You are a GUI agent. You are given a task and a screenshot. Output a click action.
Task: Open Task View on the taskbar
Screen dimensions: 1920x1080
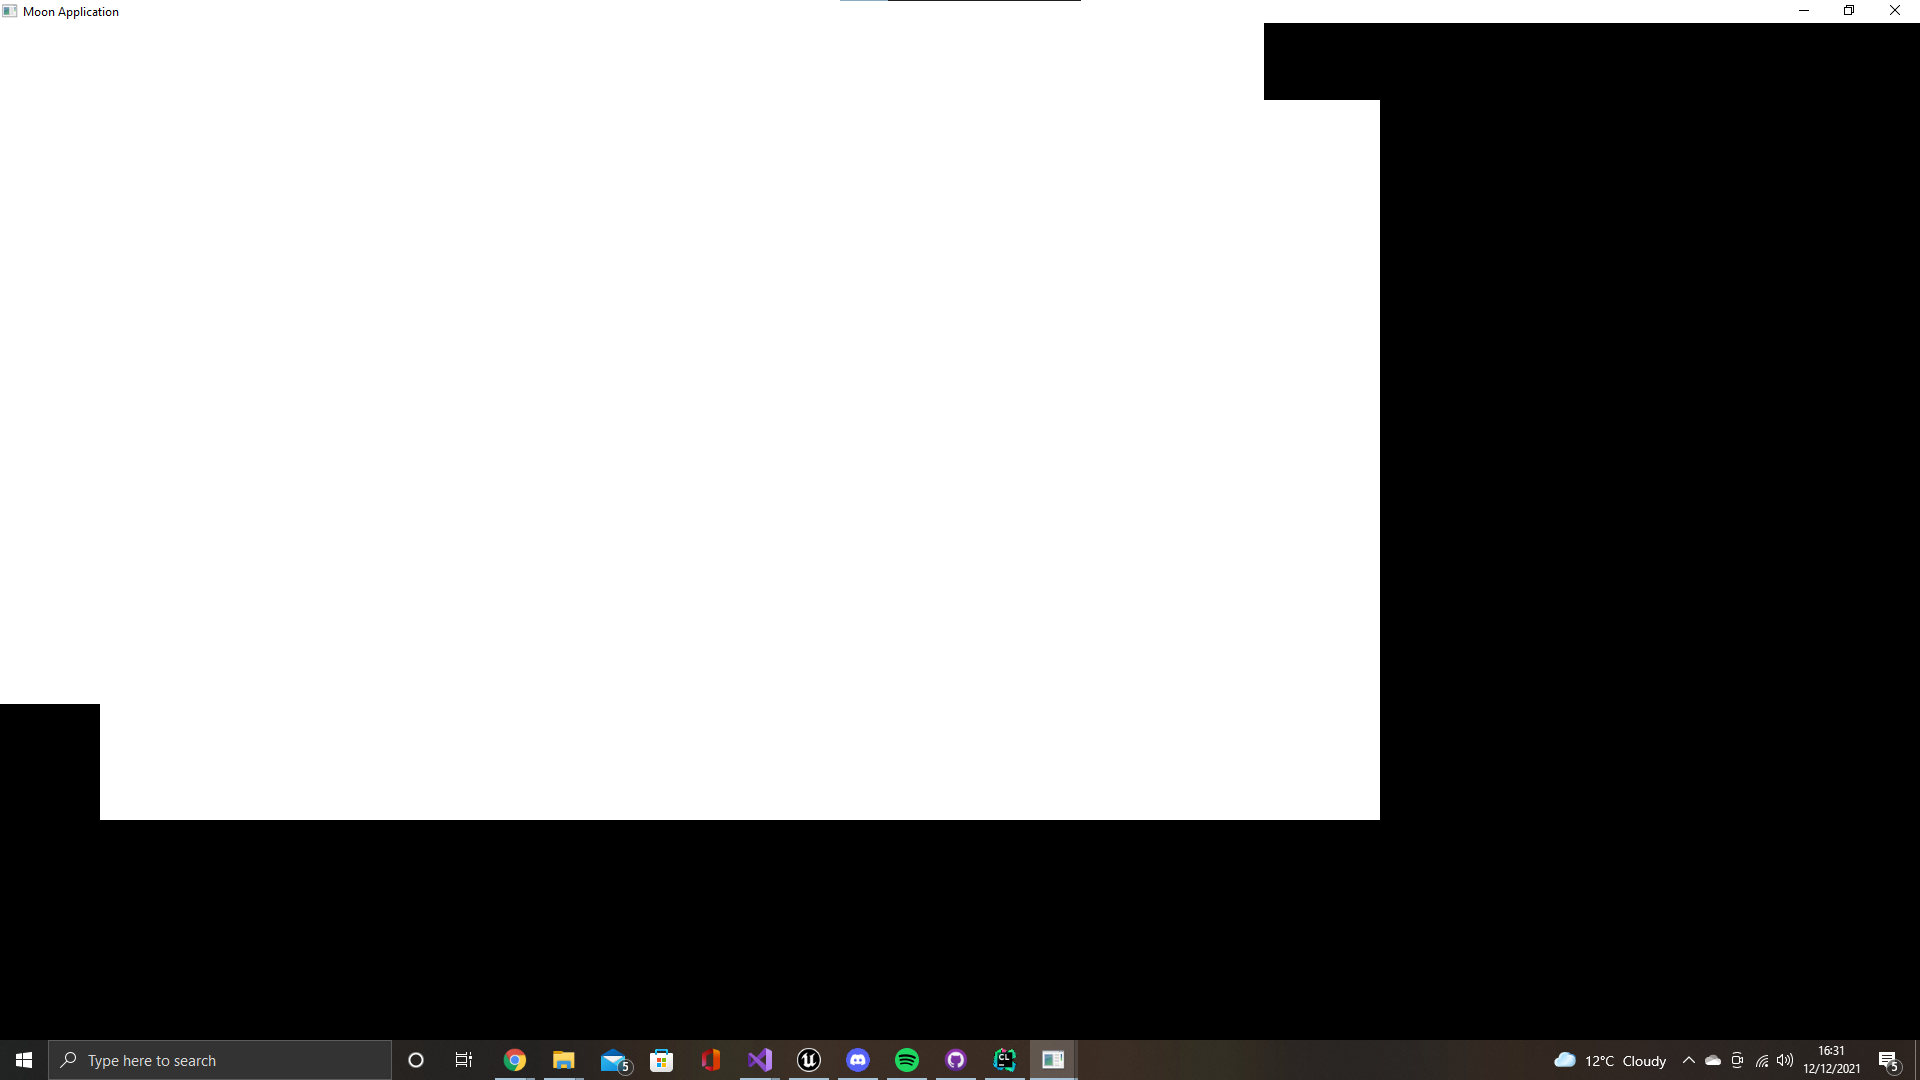tap(464, 1060)
